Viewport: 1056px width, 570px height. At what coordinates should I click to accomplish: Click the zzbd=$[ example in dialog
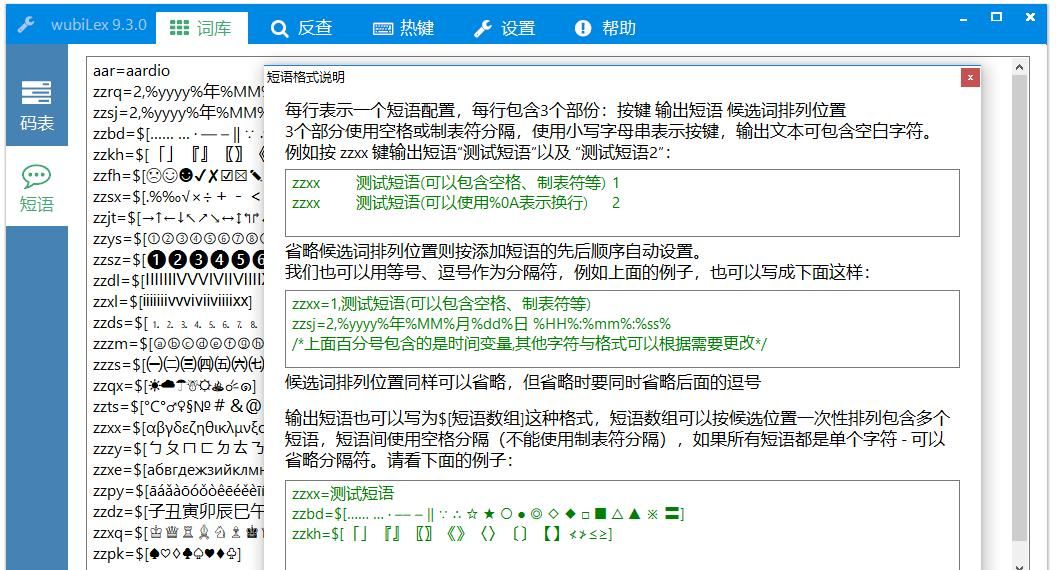(488, 514)
